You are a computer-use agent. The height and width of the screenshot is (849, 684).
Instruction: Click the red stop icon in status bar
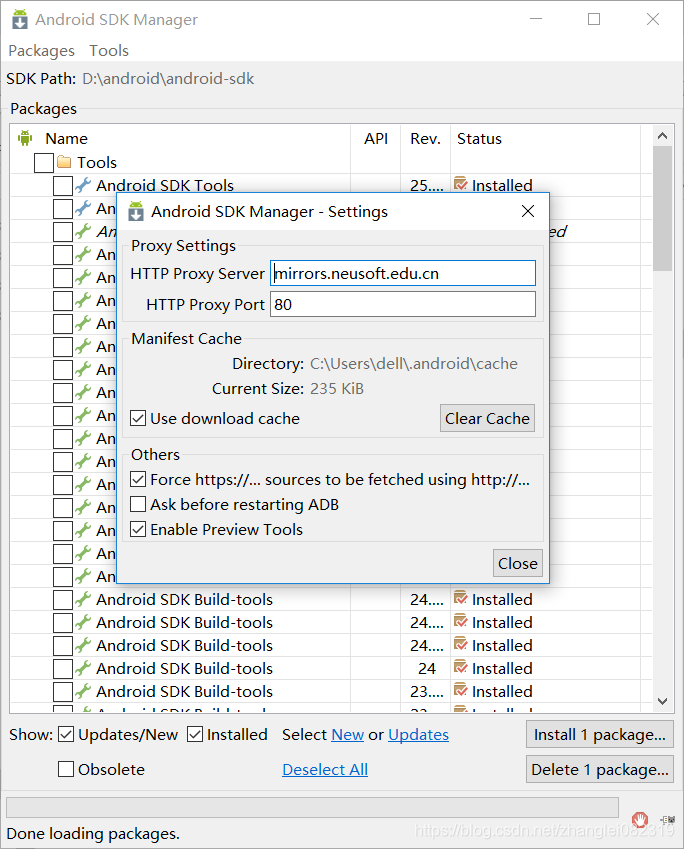tap(640, 820)
